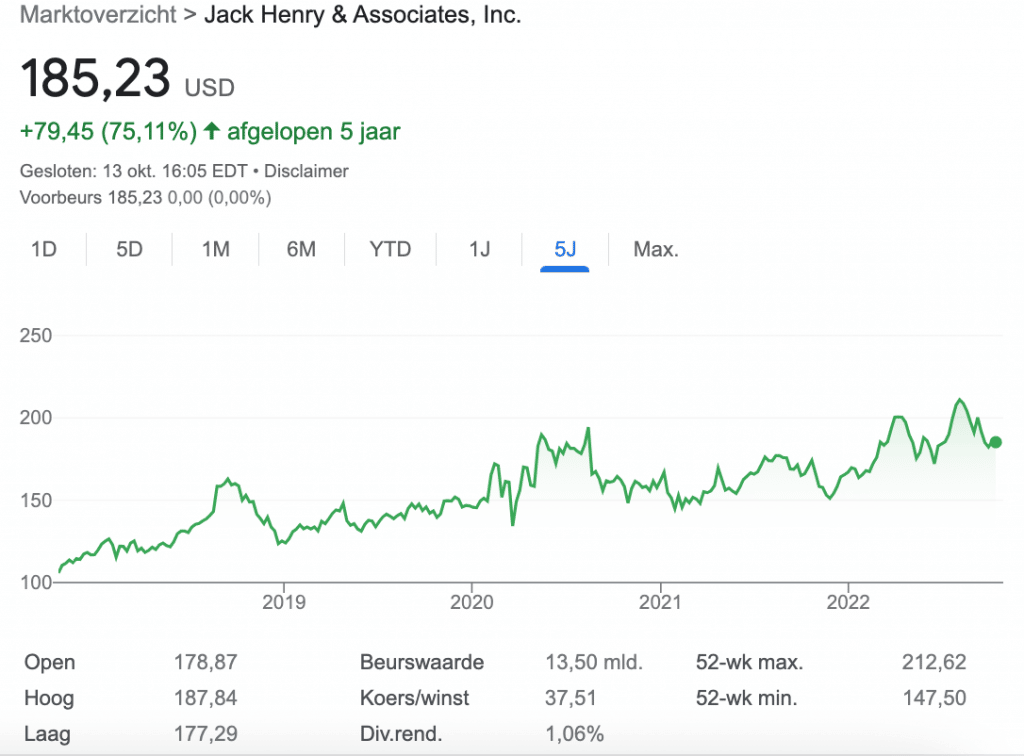Switch chart to 6M range

pyautogui.click(x=301, y=249)
